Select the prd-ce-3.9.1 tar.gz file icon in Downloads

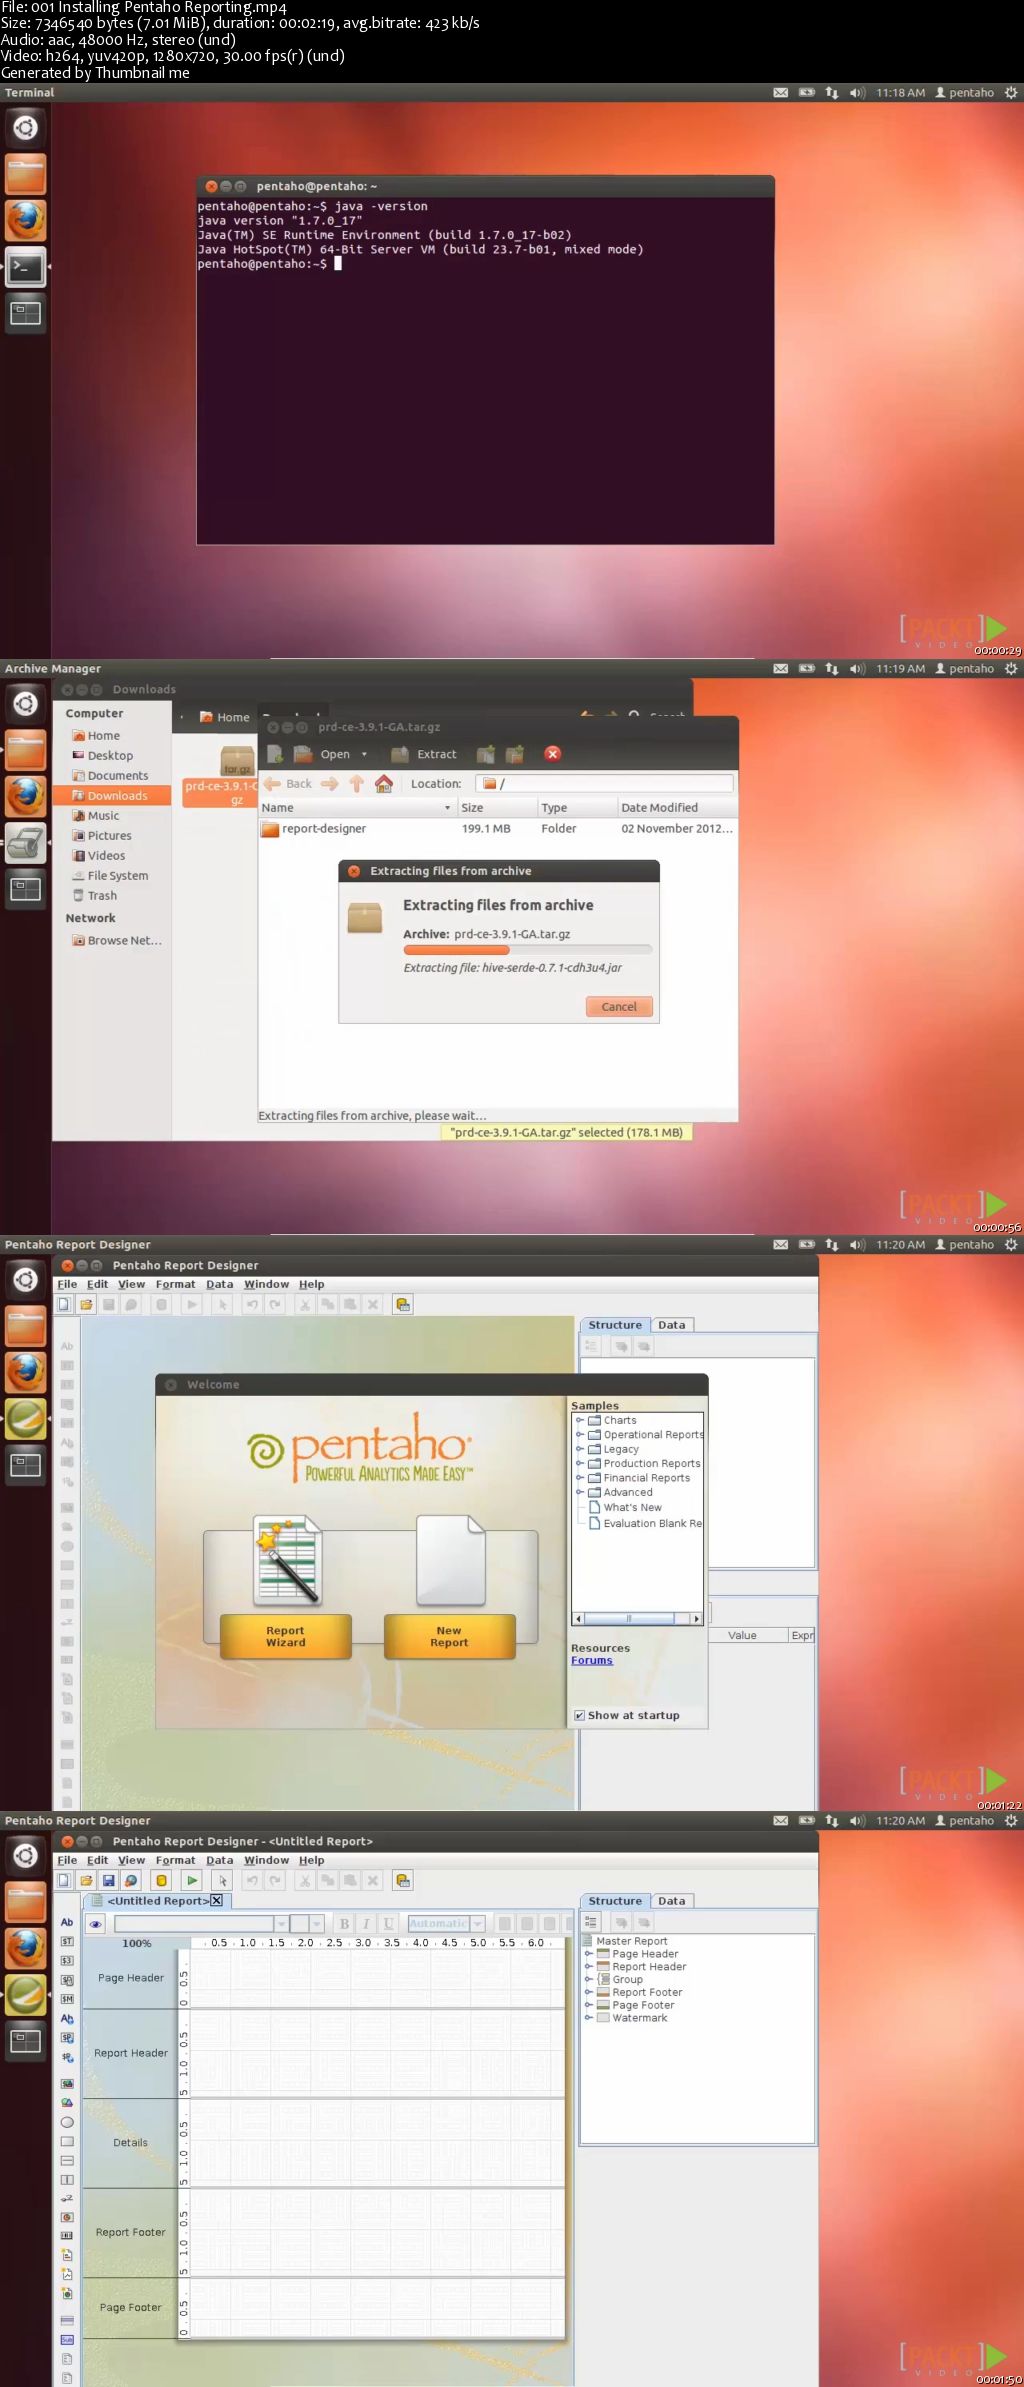[237, 760]
